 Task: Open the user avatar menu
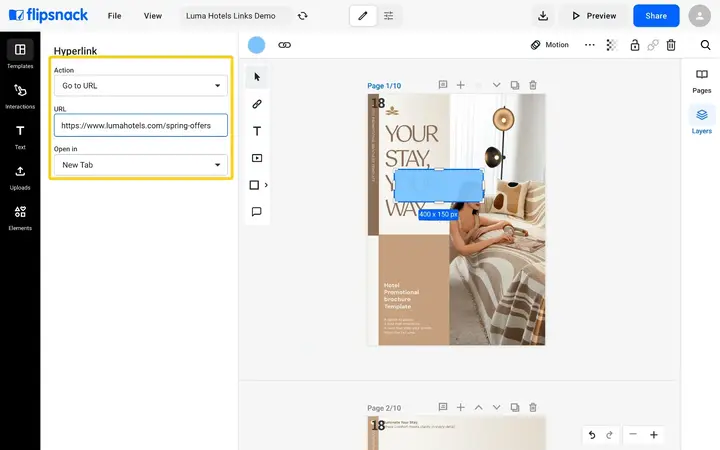pos(699,16)
